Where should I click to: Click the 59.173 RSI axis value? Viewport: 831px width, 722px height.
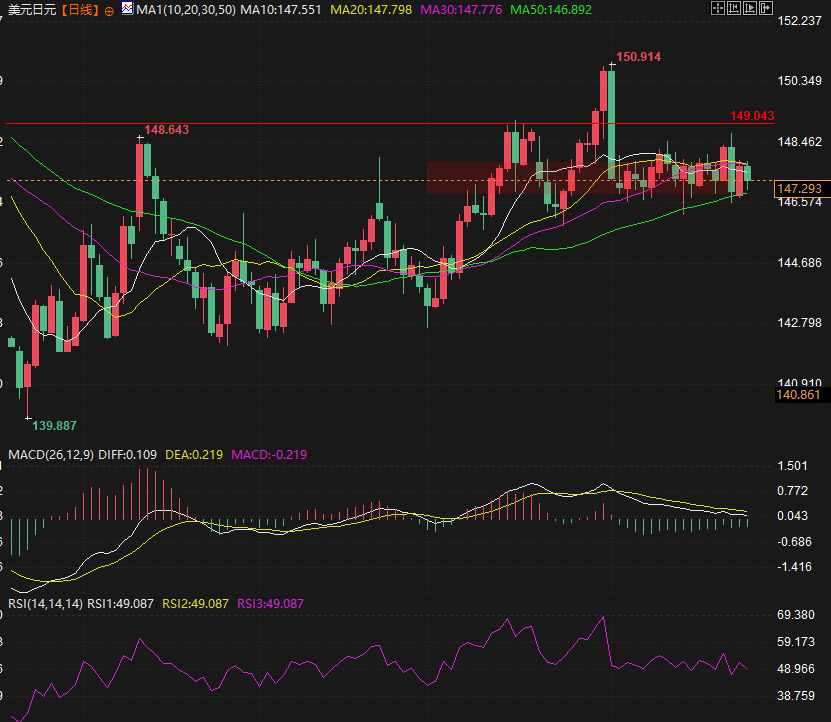796,642
